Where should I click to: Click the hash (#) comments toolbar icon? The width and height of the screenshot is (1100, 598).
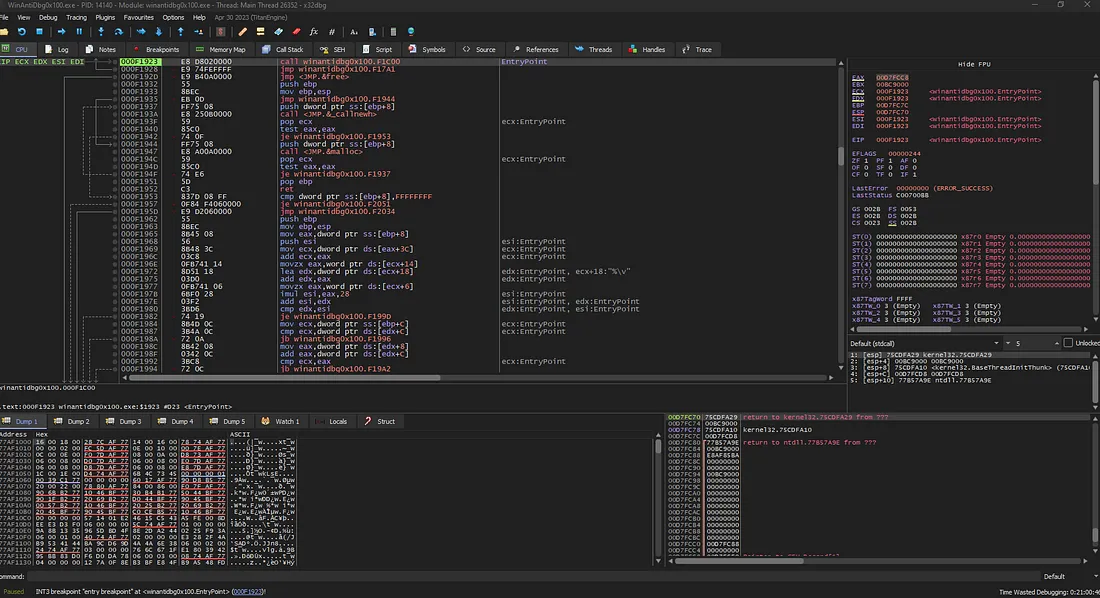click(332, 32)
